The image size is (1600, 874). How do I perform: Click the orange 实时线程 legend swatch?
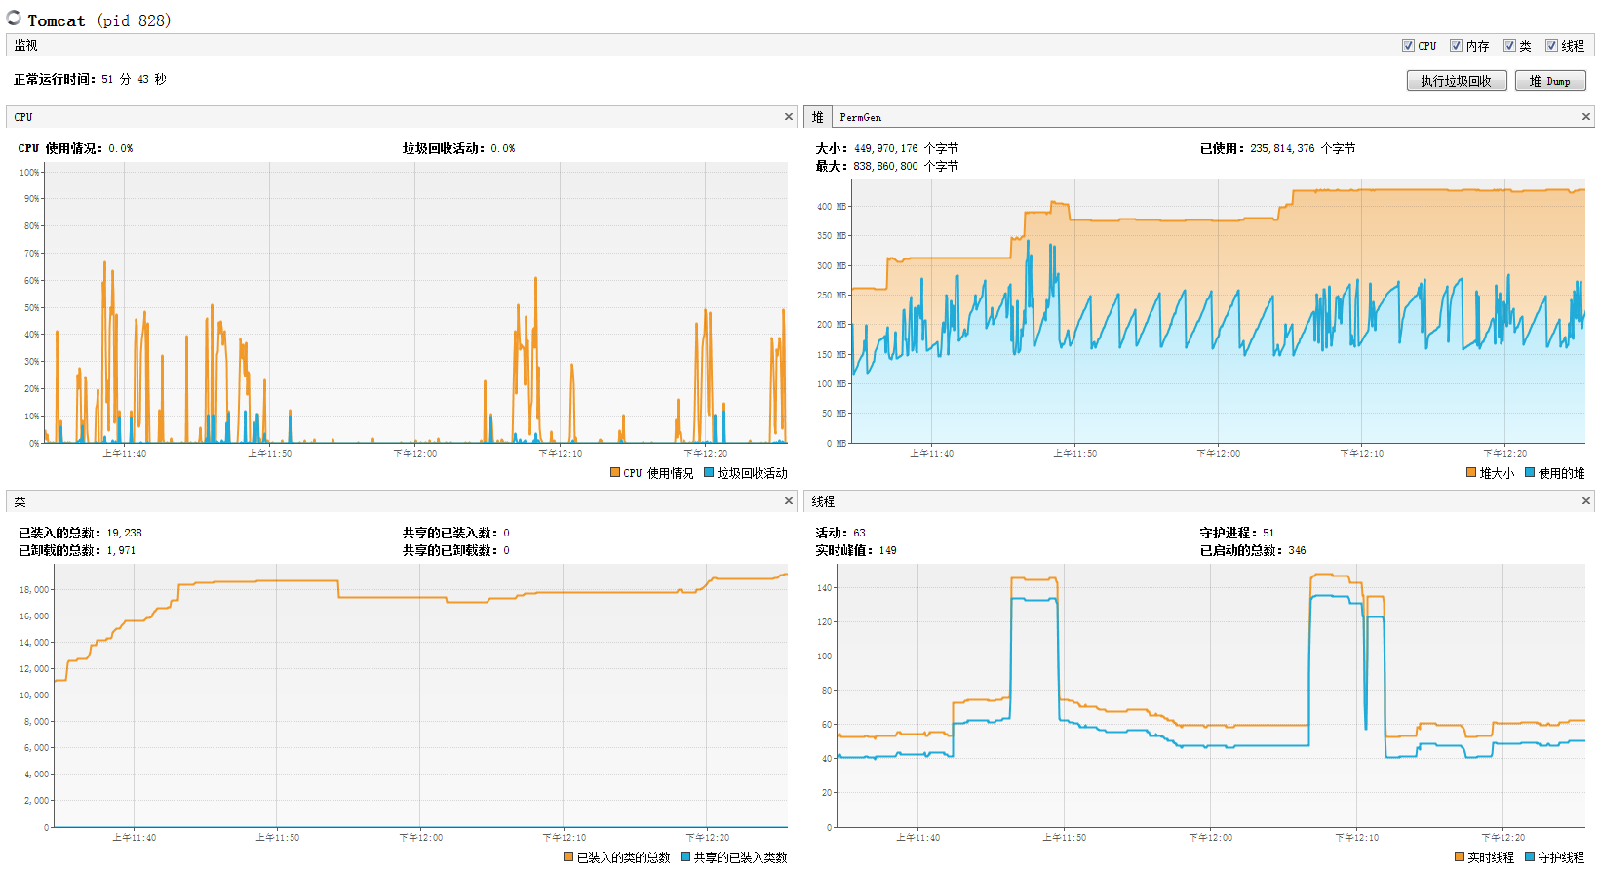click(x=1460, y=857)
